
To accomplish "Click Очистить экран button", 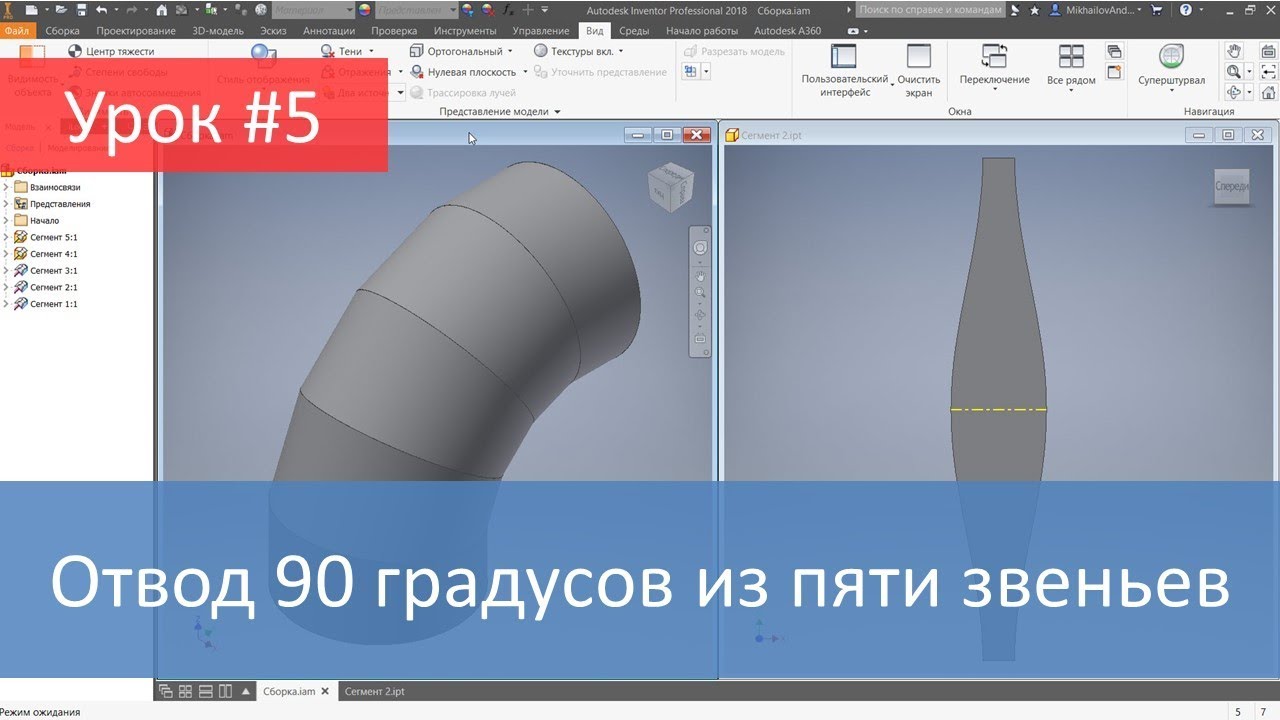I will [918, 71].
